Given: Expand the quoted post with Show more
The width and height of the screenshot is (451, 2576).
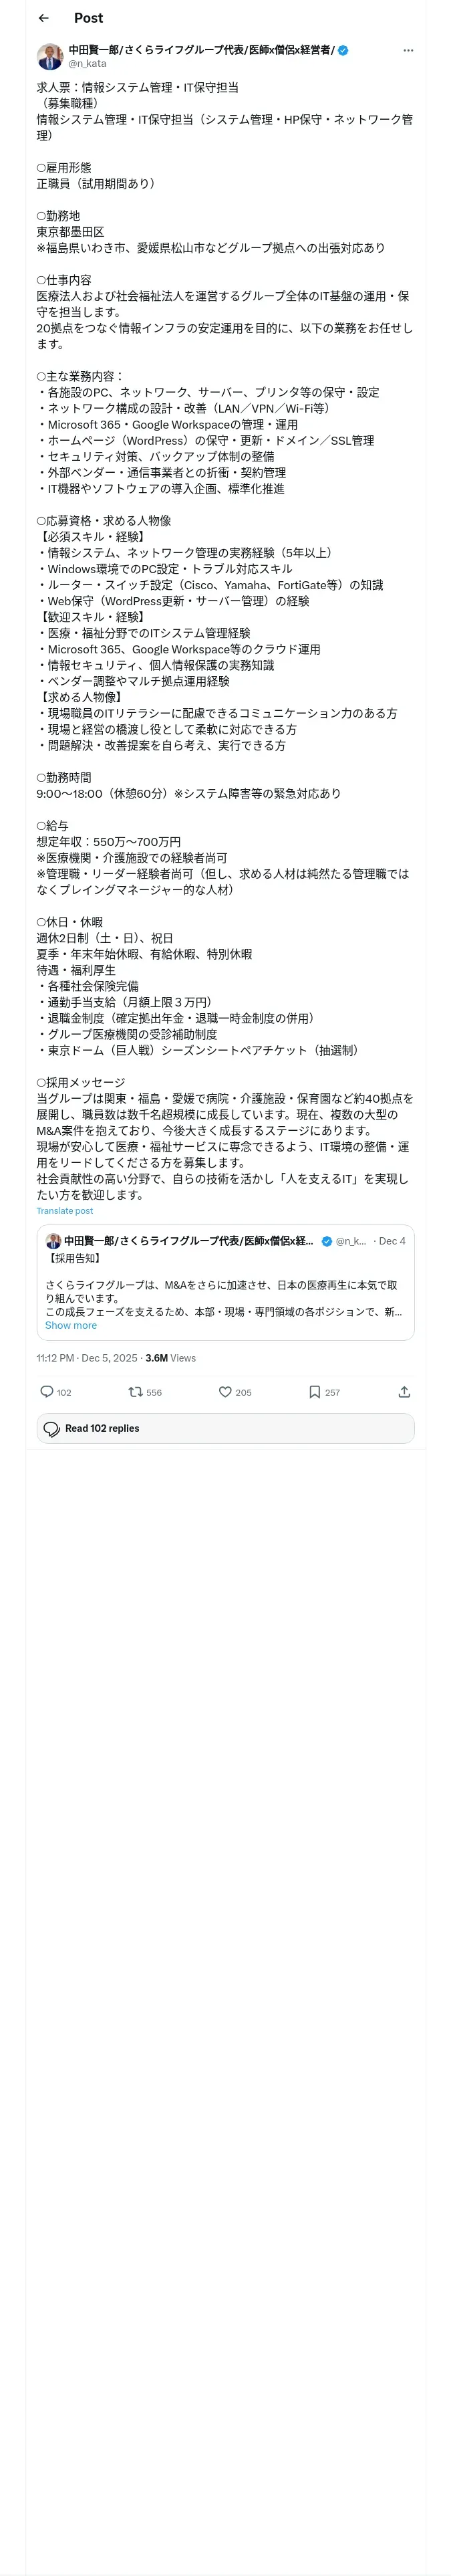Looking at the screenshot, I should (x=71, y=1325).
